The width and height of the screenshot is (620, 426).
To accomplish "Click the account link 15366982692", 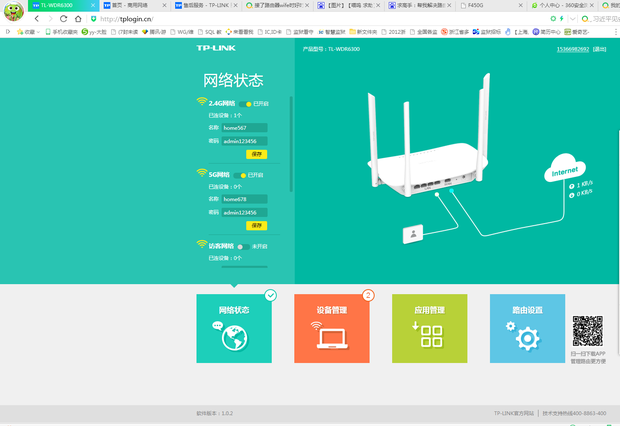I will point(573,49).
